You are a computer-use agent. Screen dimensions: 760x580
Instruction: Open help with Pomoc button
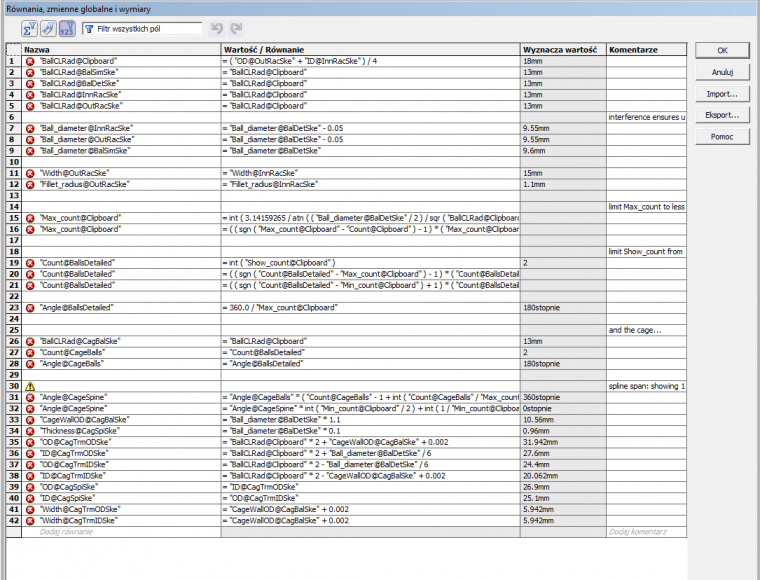[x=722, y=137]
